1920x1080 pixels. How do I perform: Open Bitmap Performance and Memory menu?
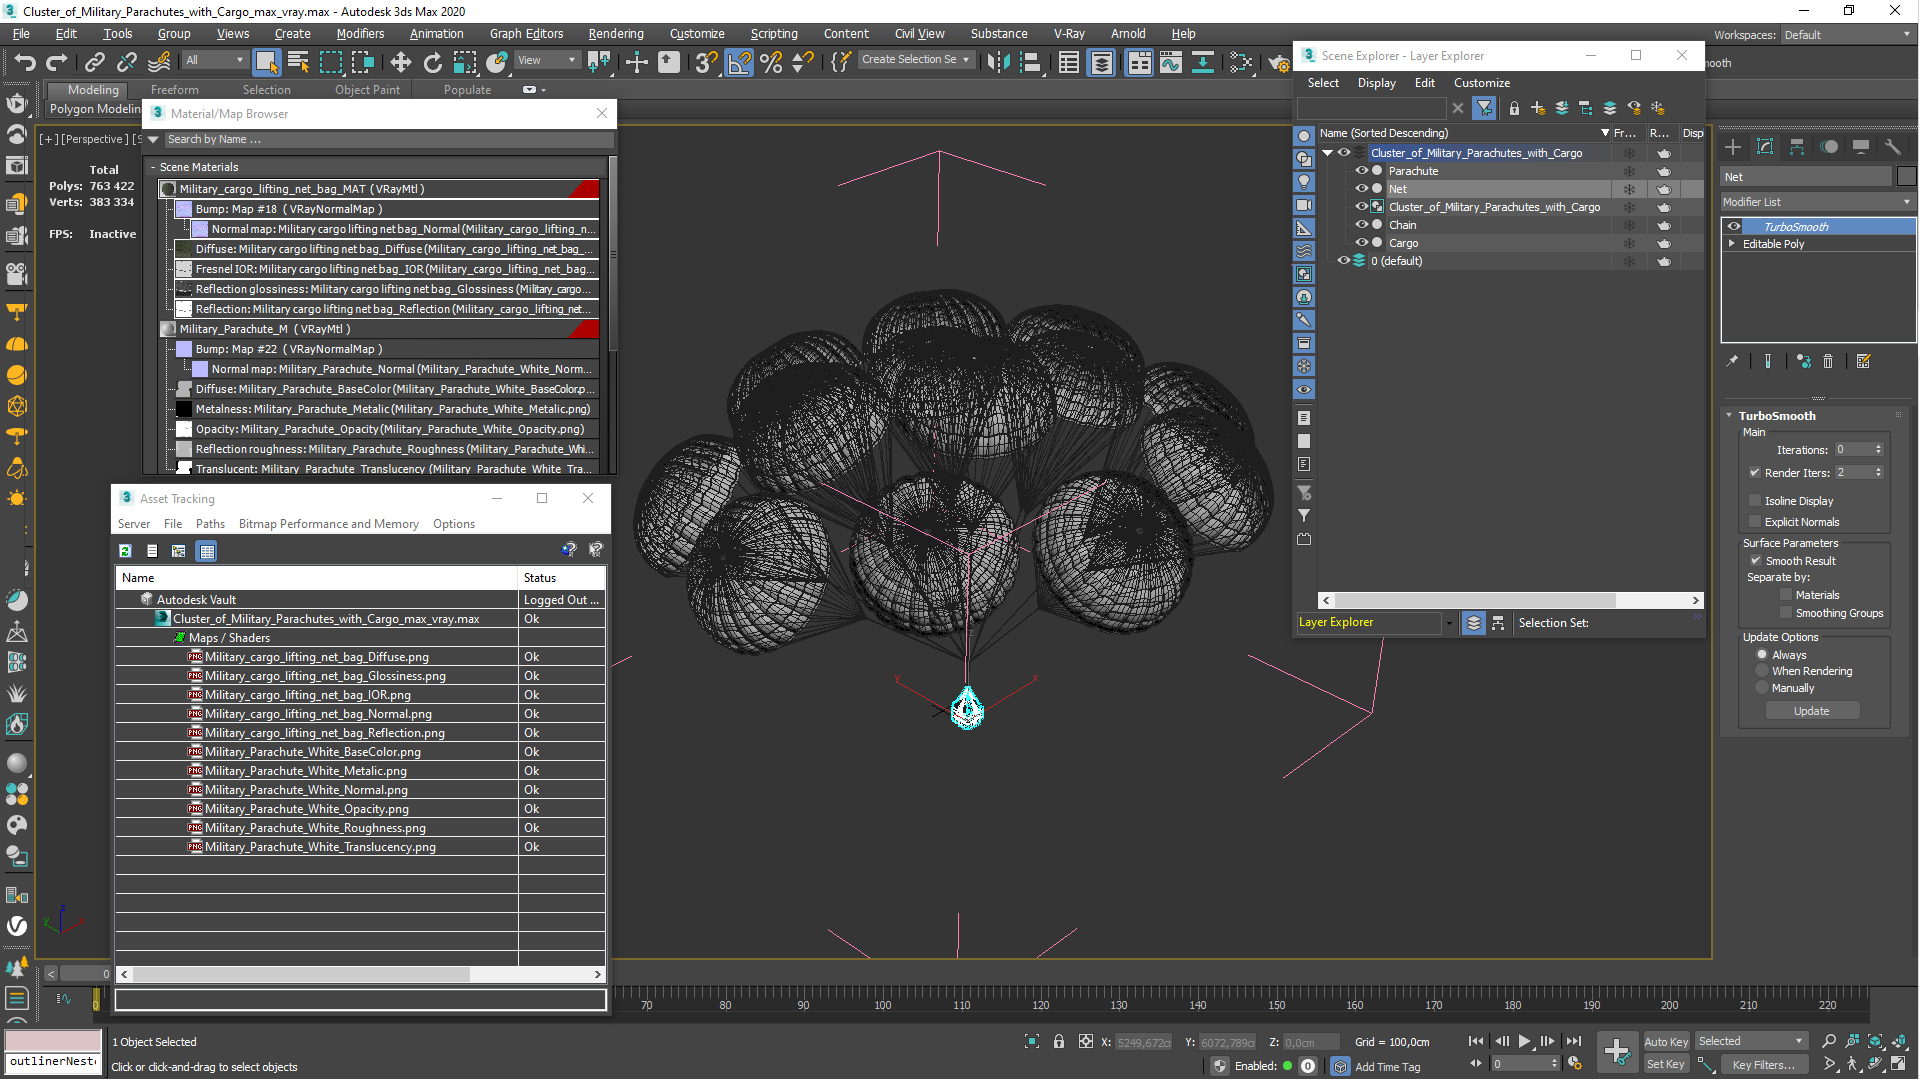tap(328, 524)
